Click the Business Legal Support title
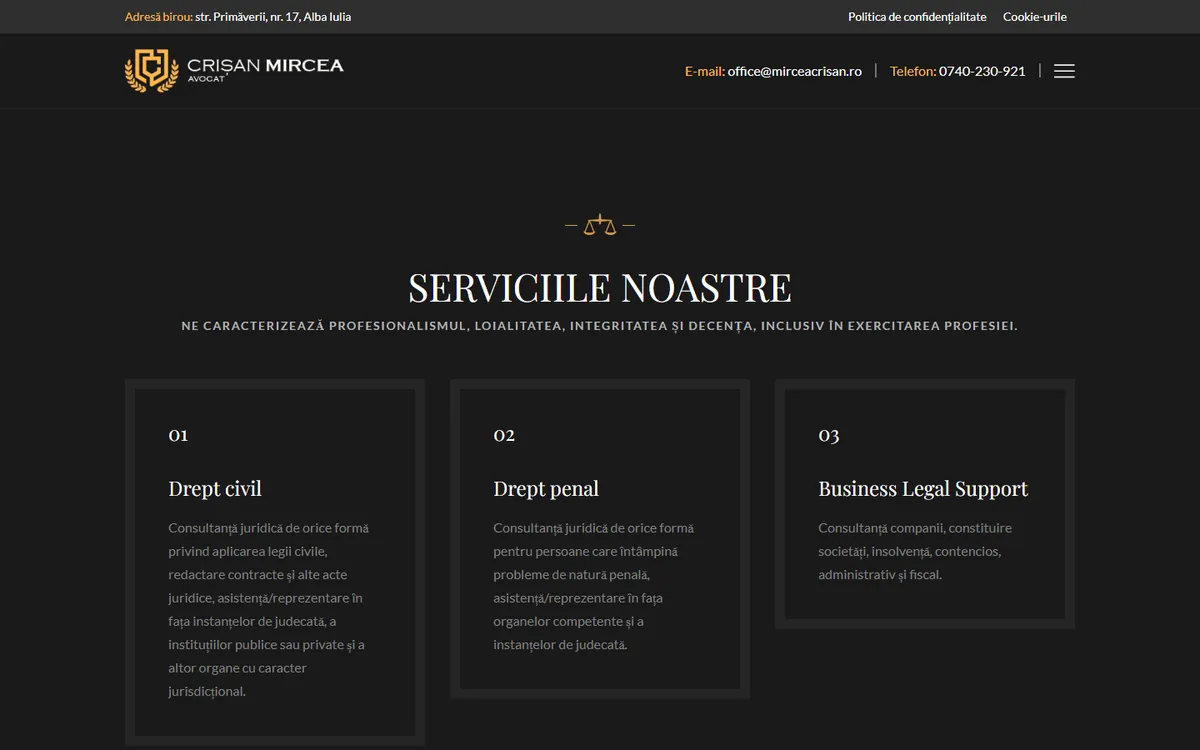Screen dimensions: 1200x750 pos(923,489)
